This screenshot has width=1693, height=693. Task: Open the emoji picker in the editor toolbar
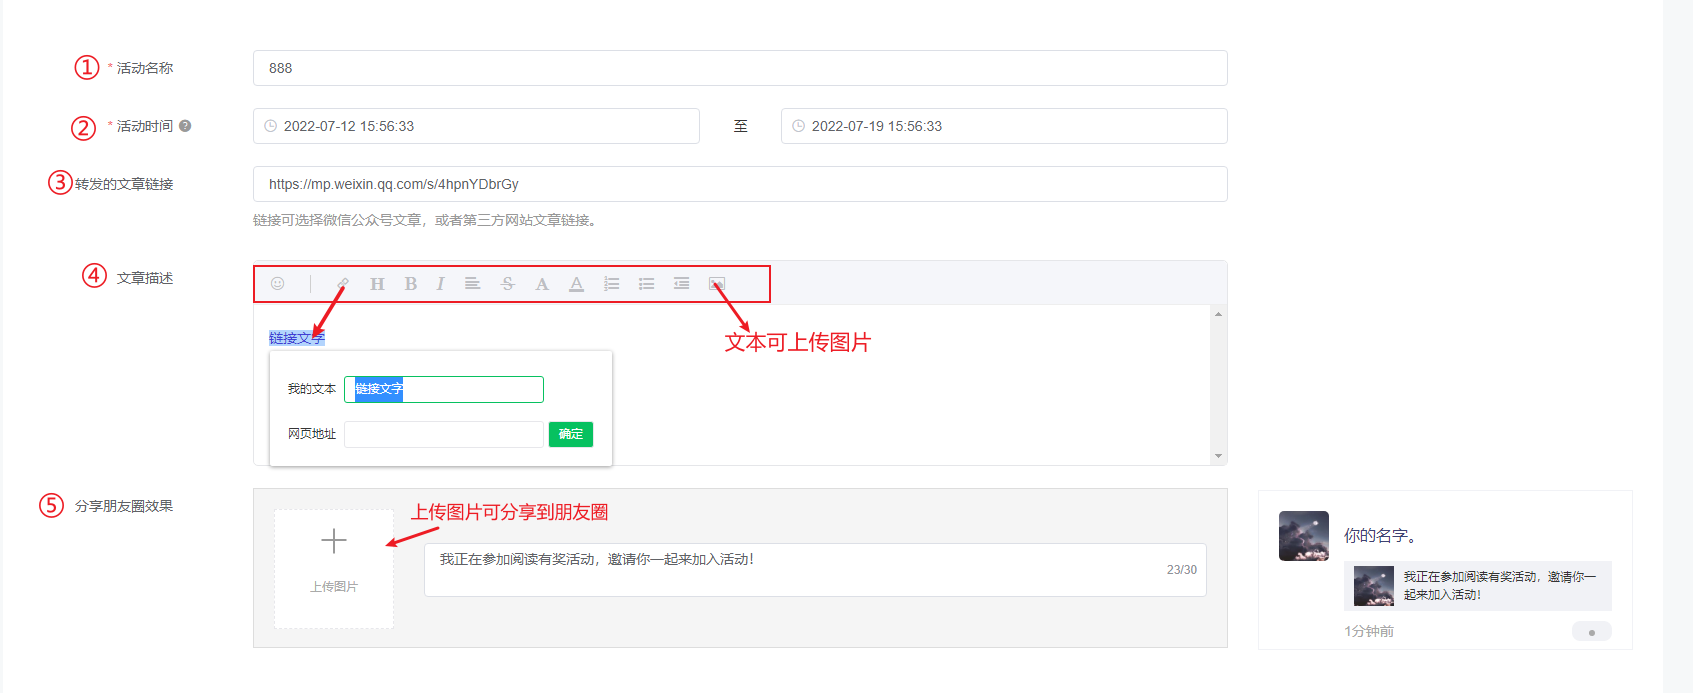click(278, 284)
